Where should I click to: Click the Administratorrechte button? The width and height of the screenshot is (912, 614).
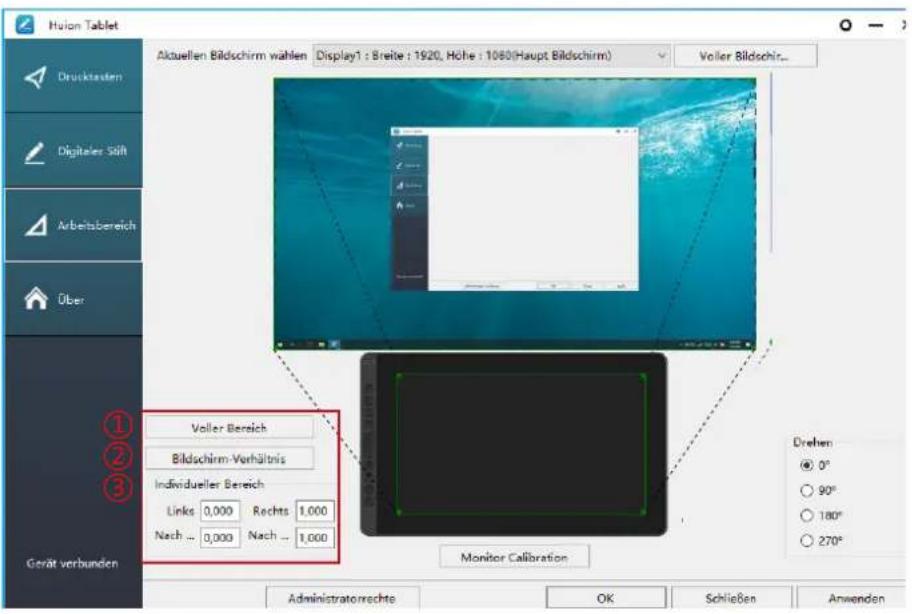pos(342,598)
